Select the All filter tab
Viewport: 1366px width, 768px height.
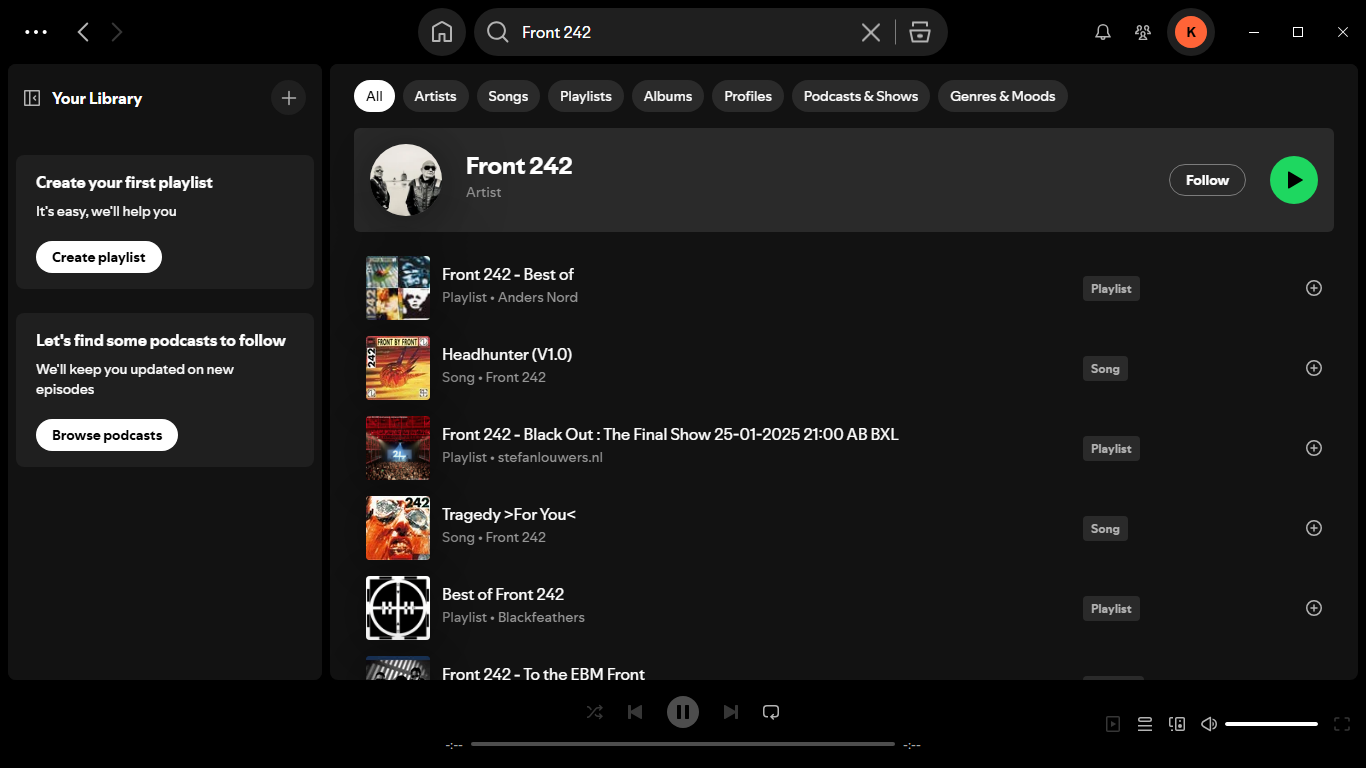coord(374,96)
